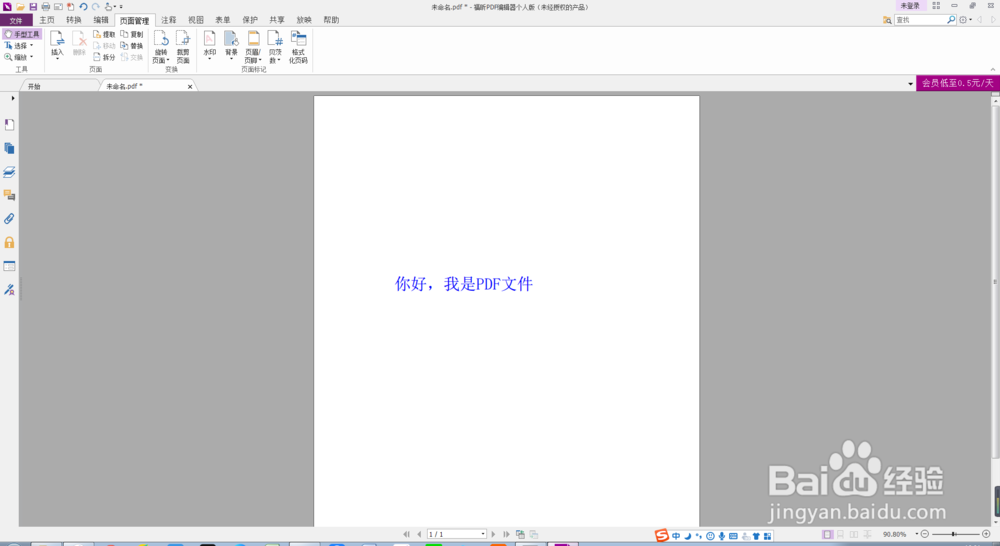
Task: Open the attachments paperclip panel
Action: pos(10,219)
